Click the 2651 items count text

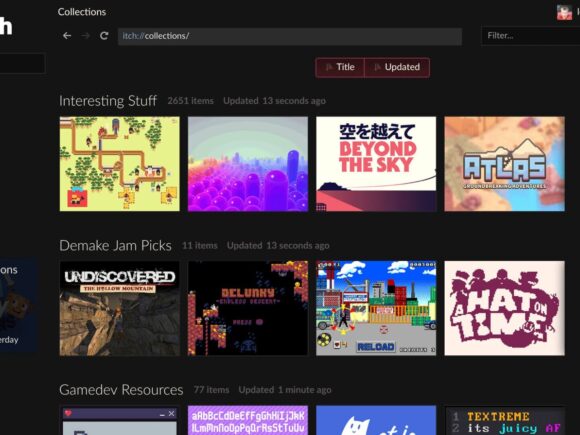190,101
